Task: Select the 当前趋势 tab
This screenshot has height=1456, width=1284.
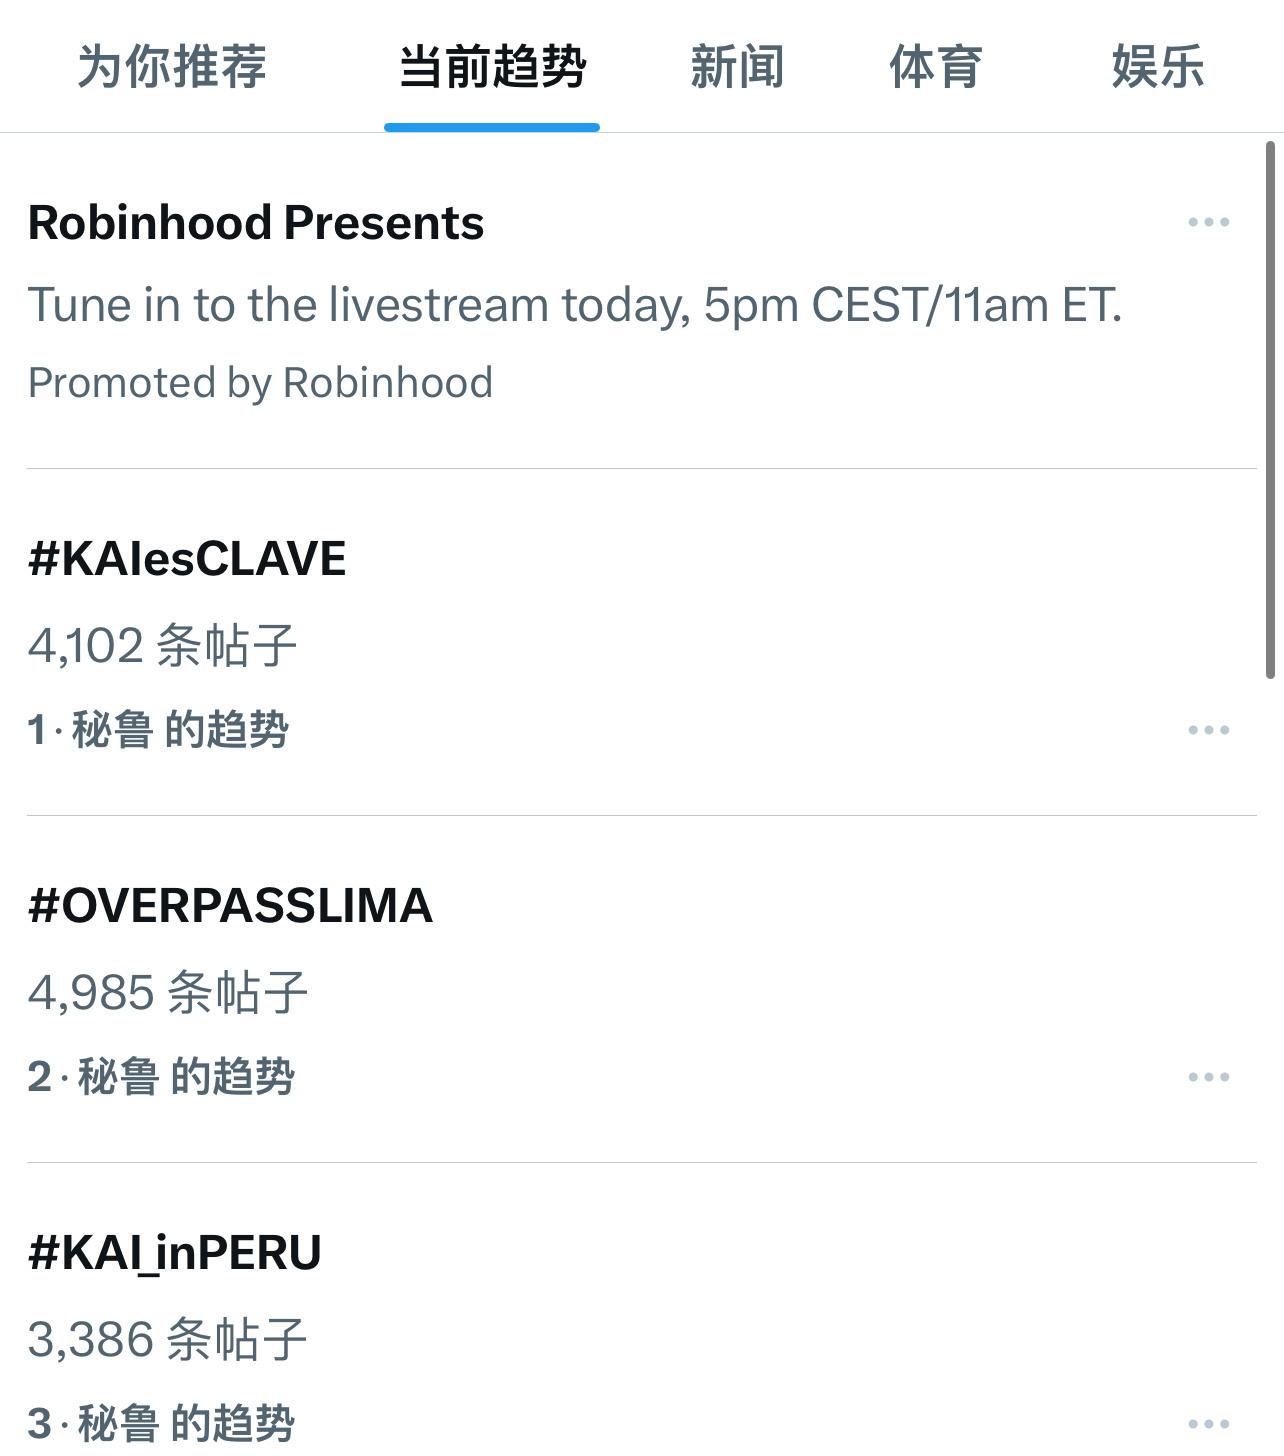Action: [492, 67]
